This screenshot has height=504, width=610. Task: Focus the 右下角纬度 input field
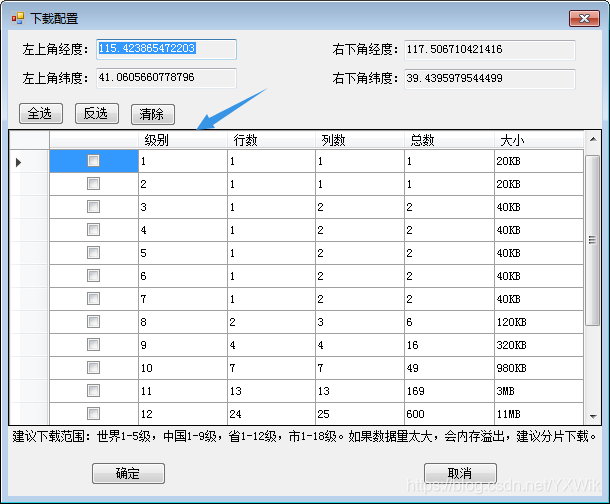click(x=490, y=79)
